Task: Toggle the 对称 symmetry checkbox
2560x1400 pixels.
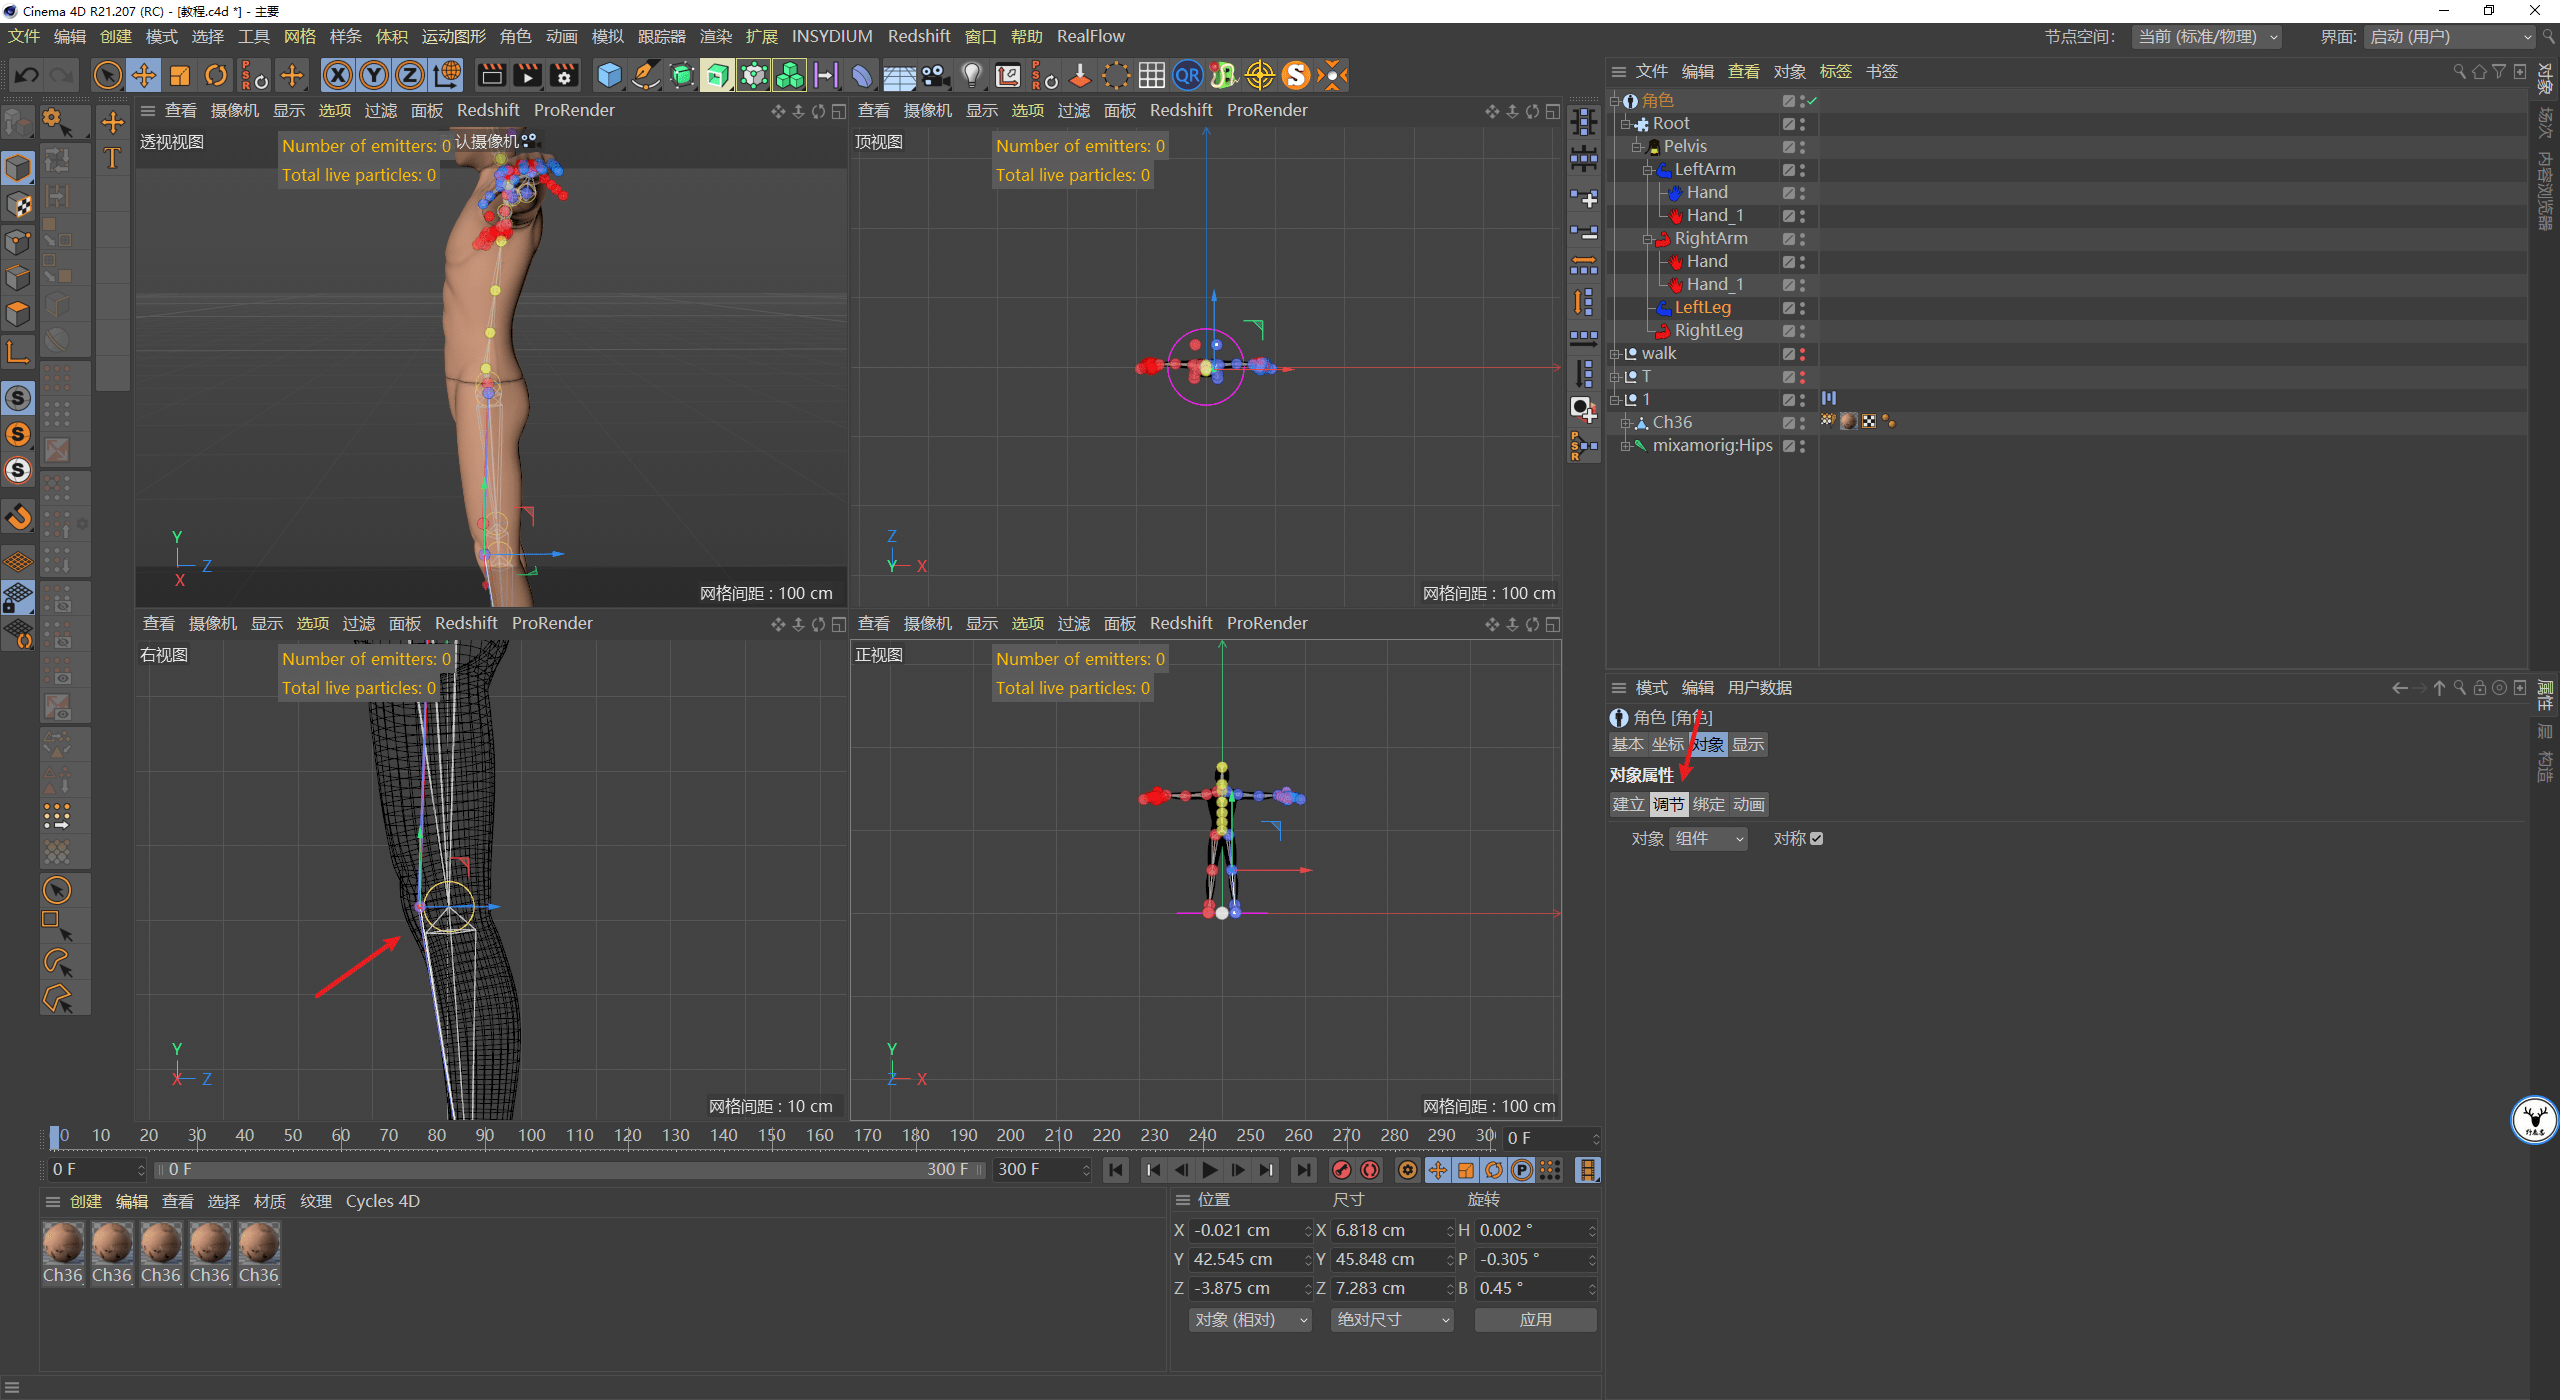Action: 1817,839
